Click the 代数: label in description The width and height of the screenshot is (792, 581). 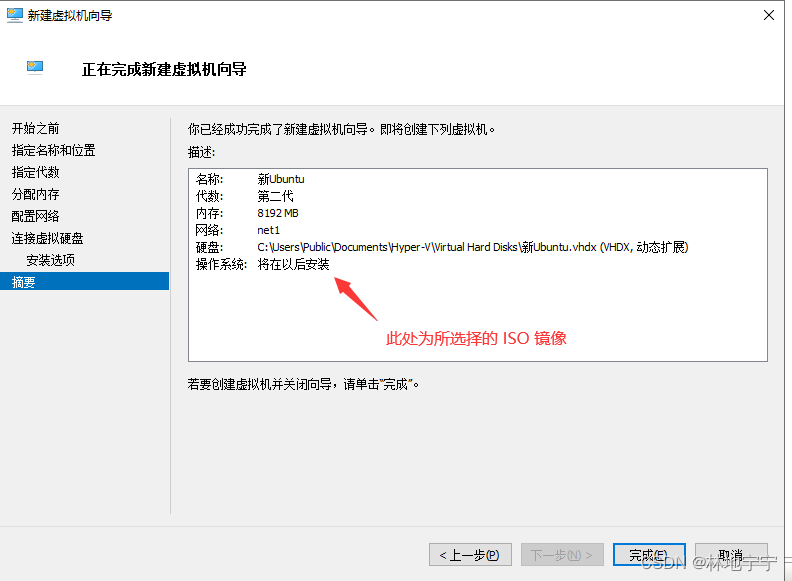[x=209, y=196]
